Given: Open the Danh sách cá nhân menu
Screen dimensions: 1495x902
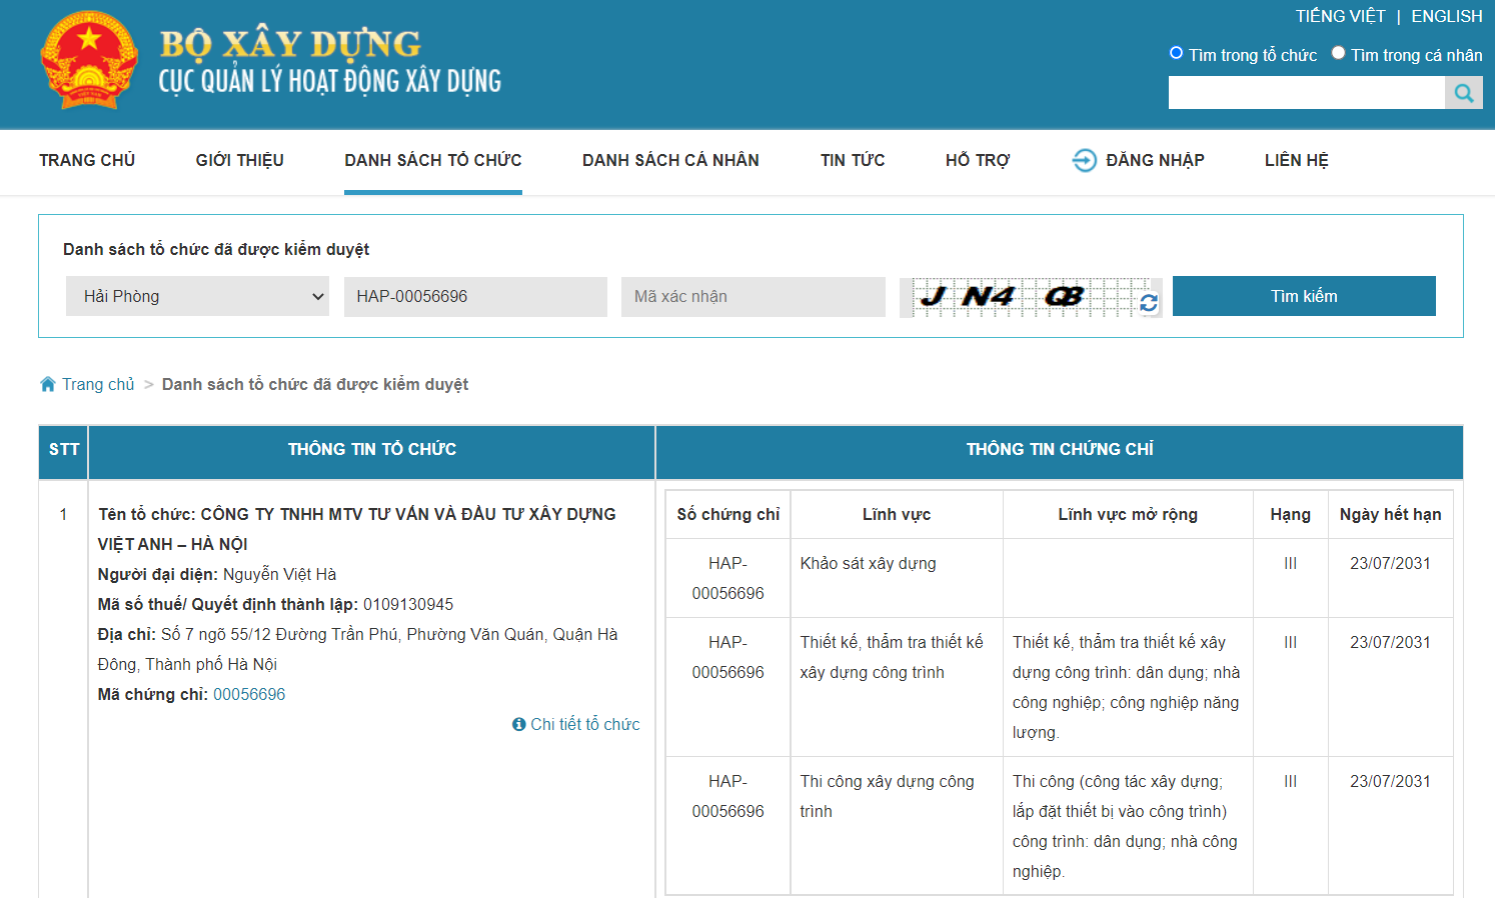Looking at the screenshot, I should tap(670, 160).
